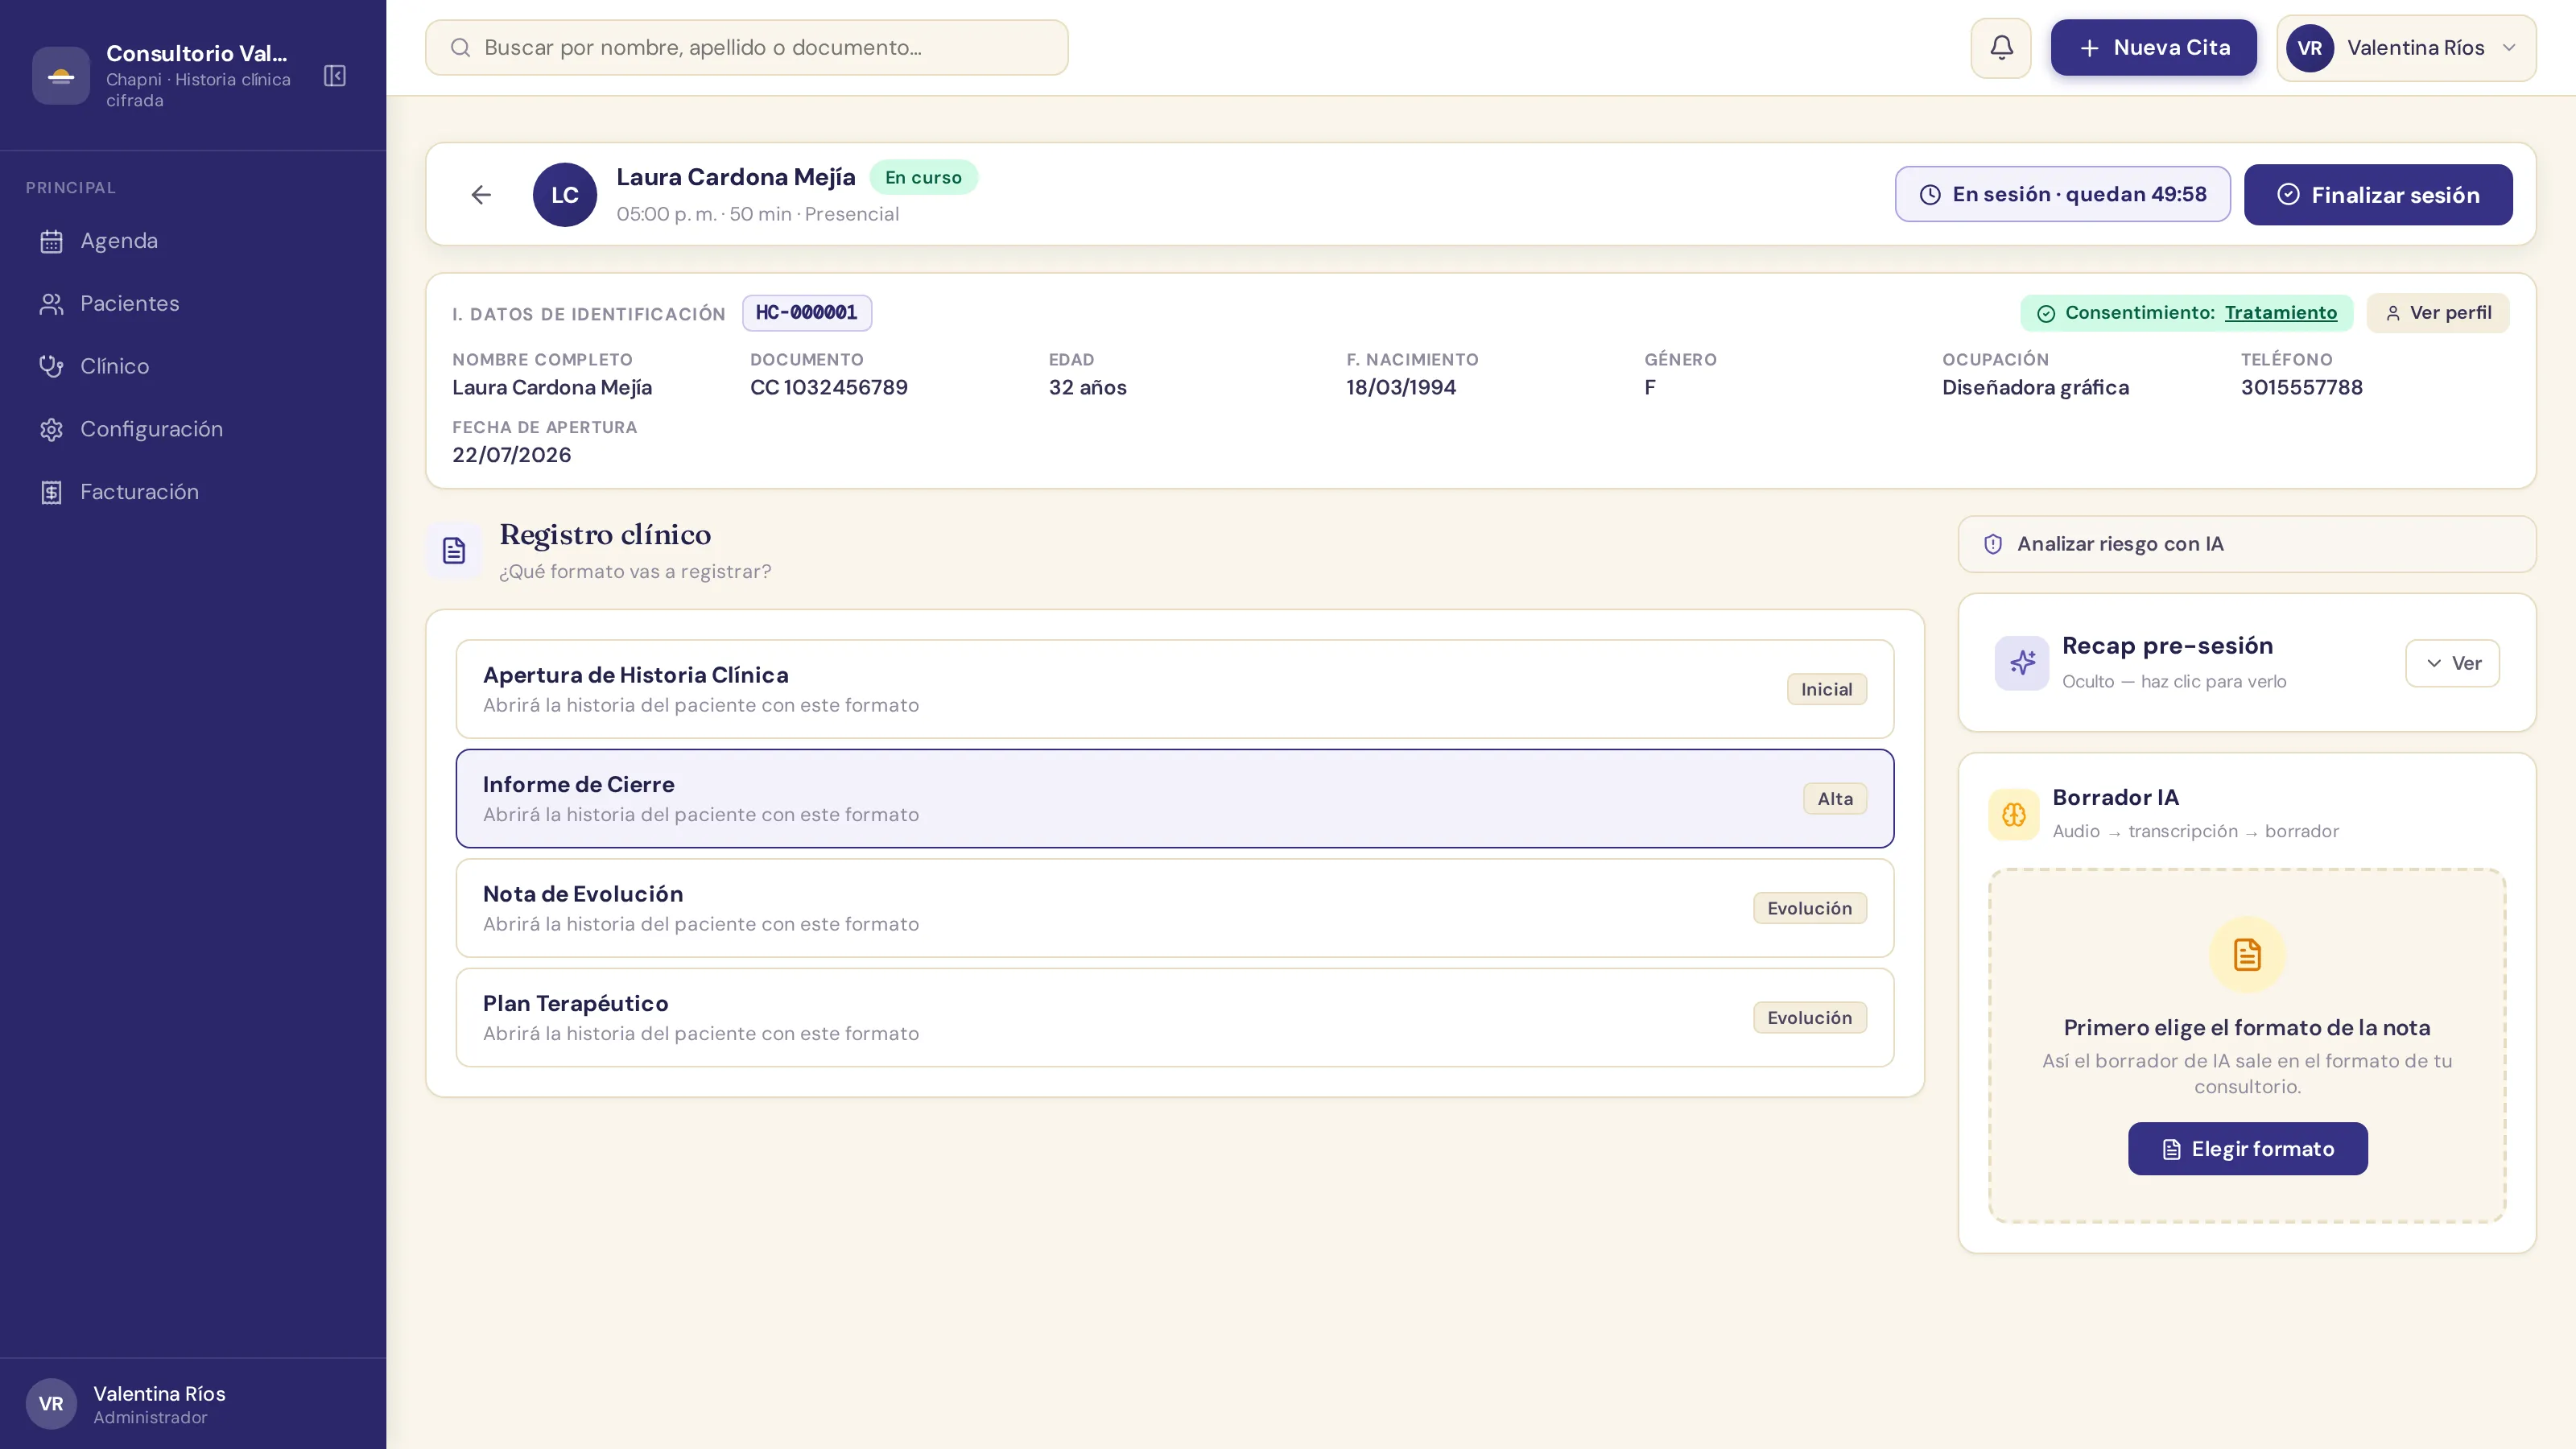Expand Recap pre-sesión with Ver
The image size is (2576, 1449).
(x=2452, y=663)
